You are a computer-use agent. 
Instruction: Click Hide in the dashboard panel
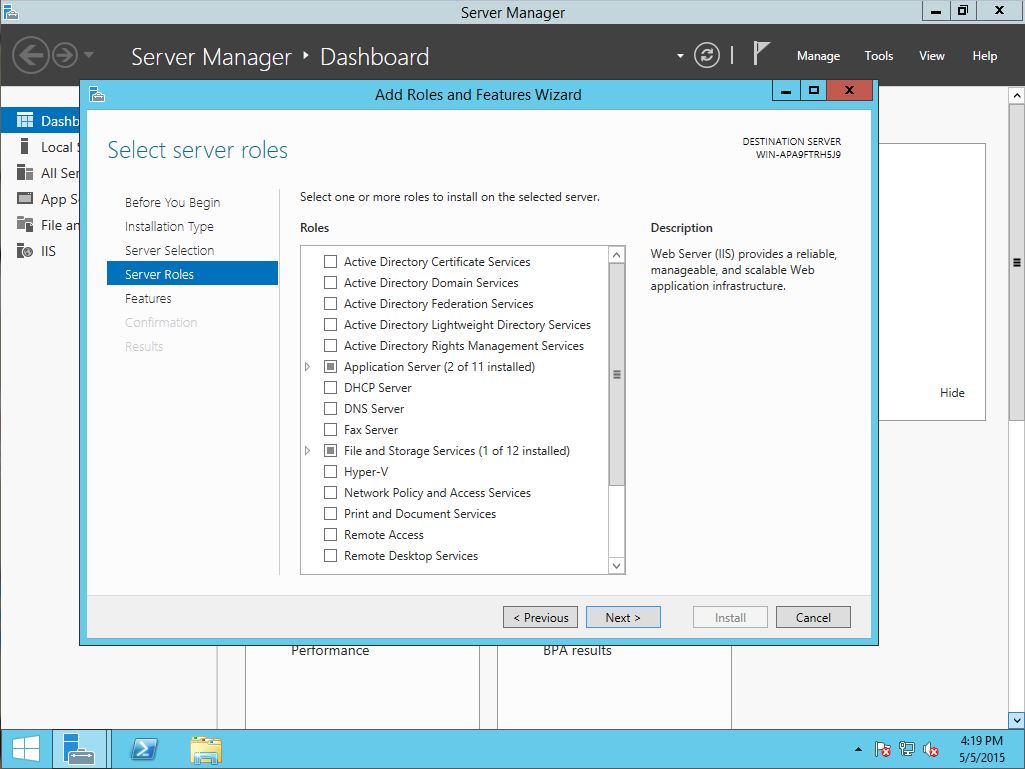click(952, 392)
